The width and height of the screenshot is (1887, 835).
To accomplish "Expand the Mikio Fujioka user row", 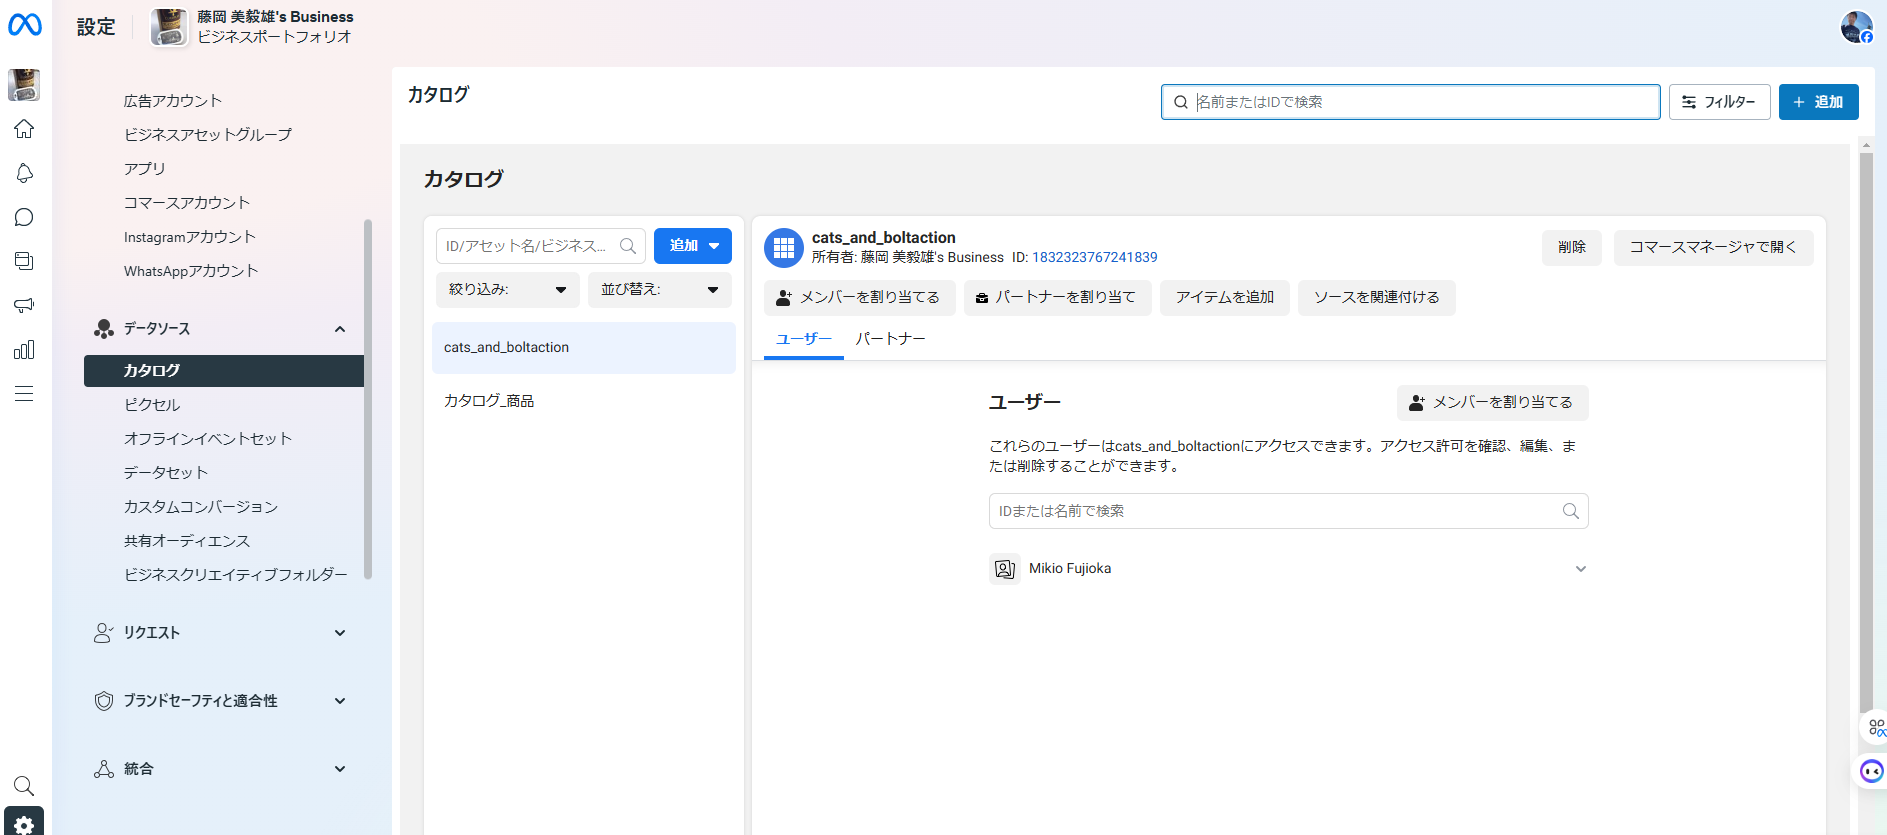I will pos(1581,569).
